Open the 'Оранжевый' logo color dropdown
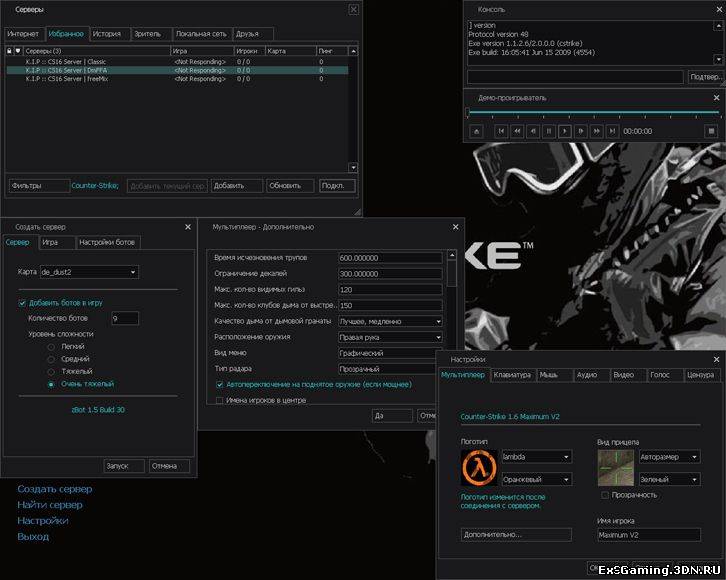Screen dimensions: 726x580 point(537,480)
